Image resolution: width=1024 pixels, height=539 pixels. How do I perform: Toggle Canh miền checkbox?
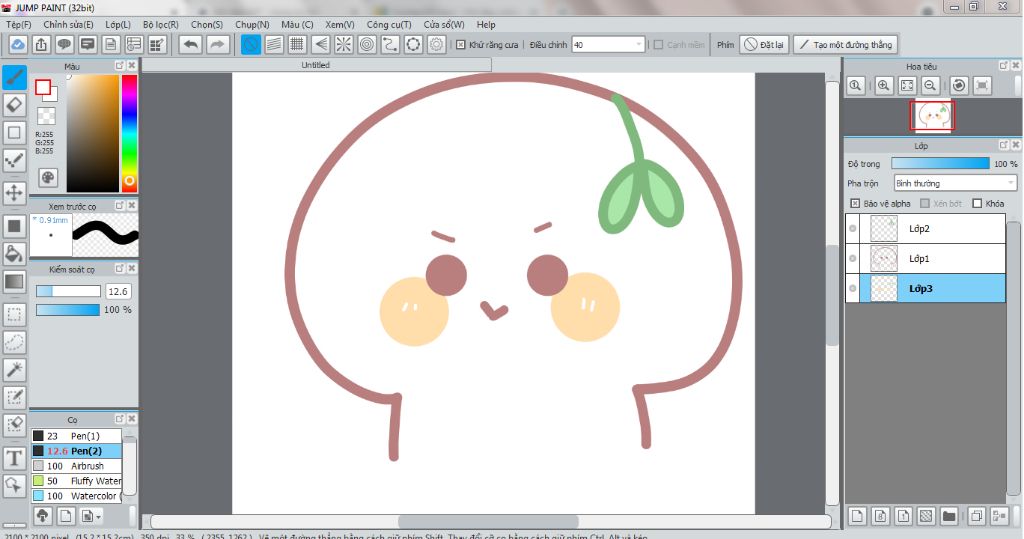(x=658, y=44)
